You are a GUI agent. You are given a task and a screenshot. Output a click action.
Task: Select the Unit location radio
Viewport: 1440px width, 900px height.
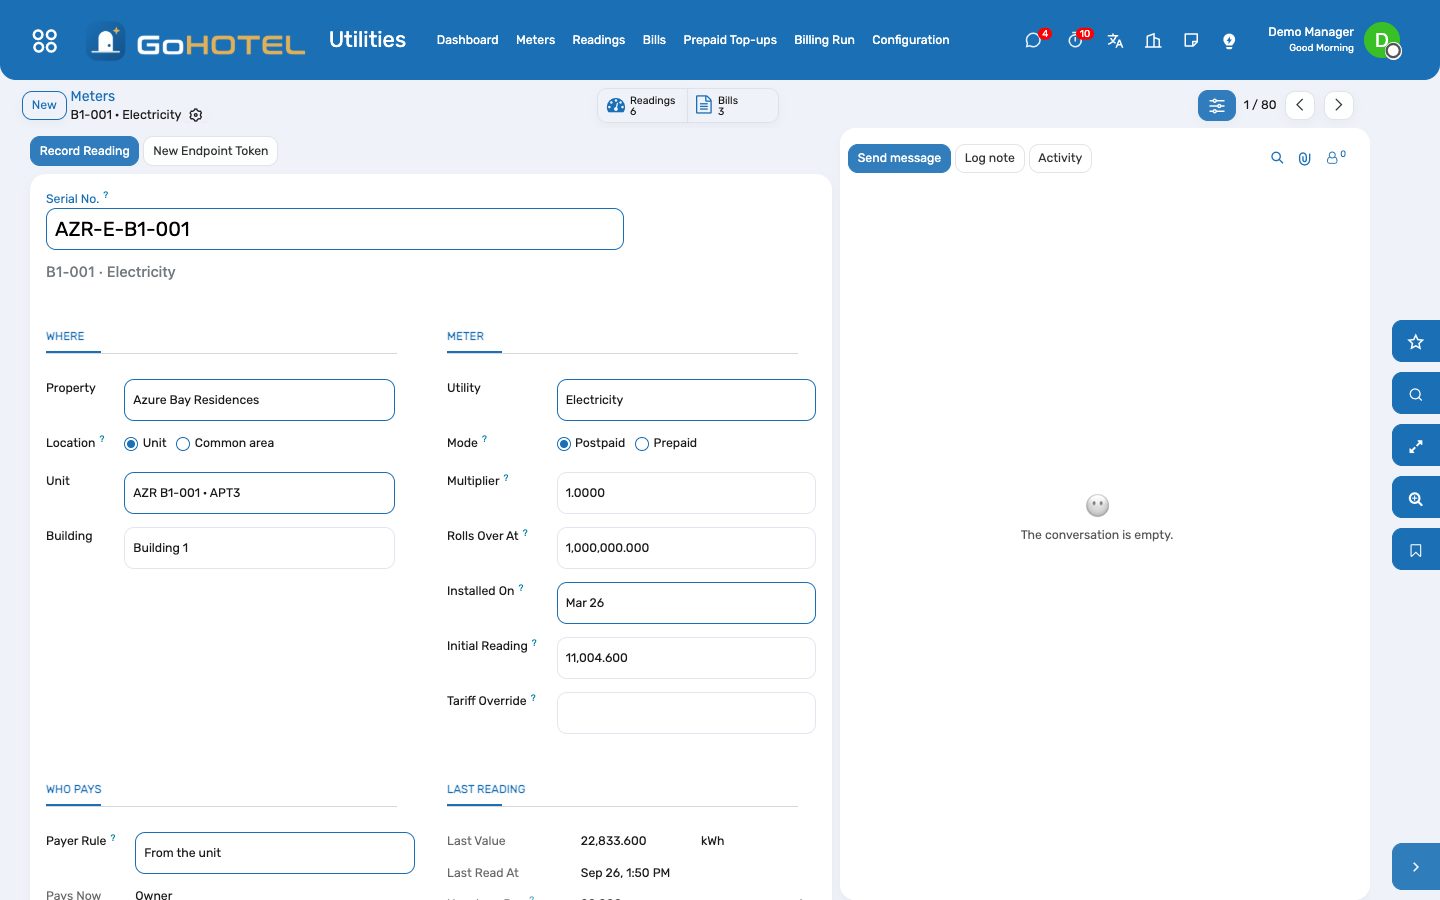pos(131,444)
